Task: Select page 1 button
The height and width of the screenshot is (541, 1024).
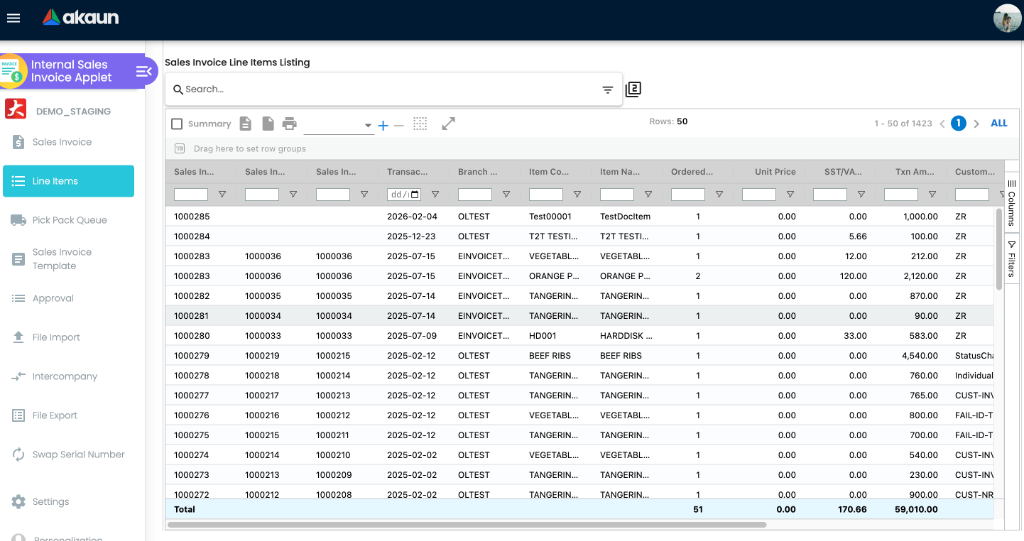Action: pyautogui.click(x=958, y=123)
